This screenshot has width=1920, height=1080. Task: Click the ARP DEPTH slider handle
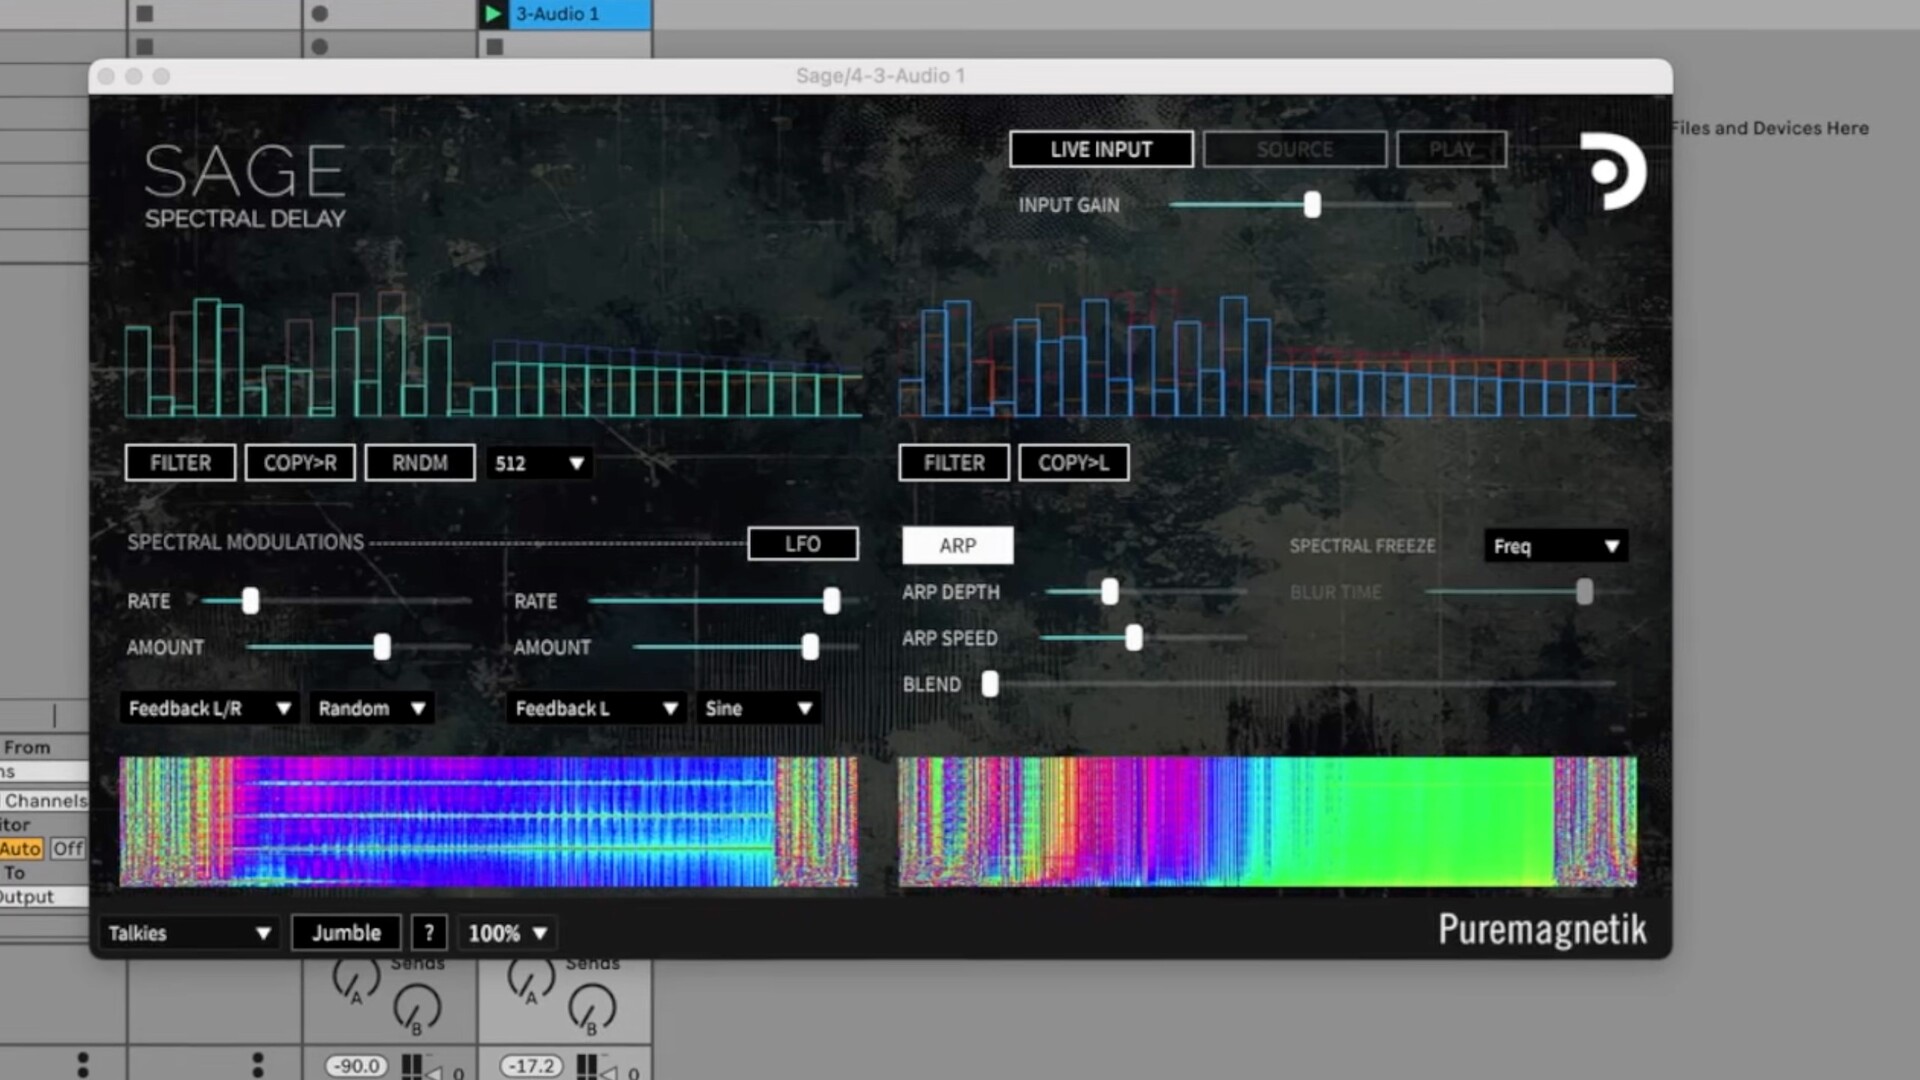click(1110, 592)
